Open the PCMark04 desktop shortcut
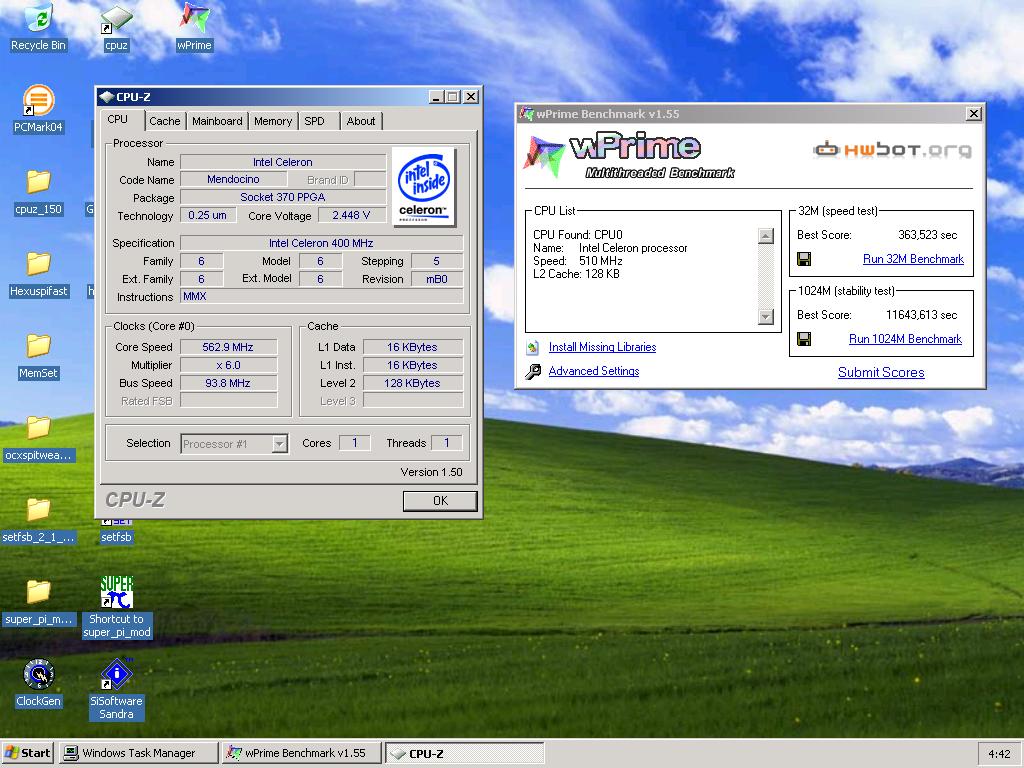The image size is (1024, 768). coord(38,109)
